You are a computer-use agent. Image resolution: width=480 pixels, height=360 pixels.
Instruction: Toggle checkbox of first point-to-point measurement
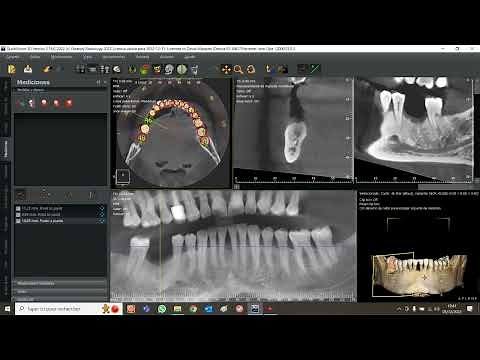click(18, 208)
